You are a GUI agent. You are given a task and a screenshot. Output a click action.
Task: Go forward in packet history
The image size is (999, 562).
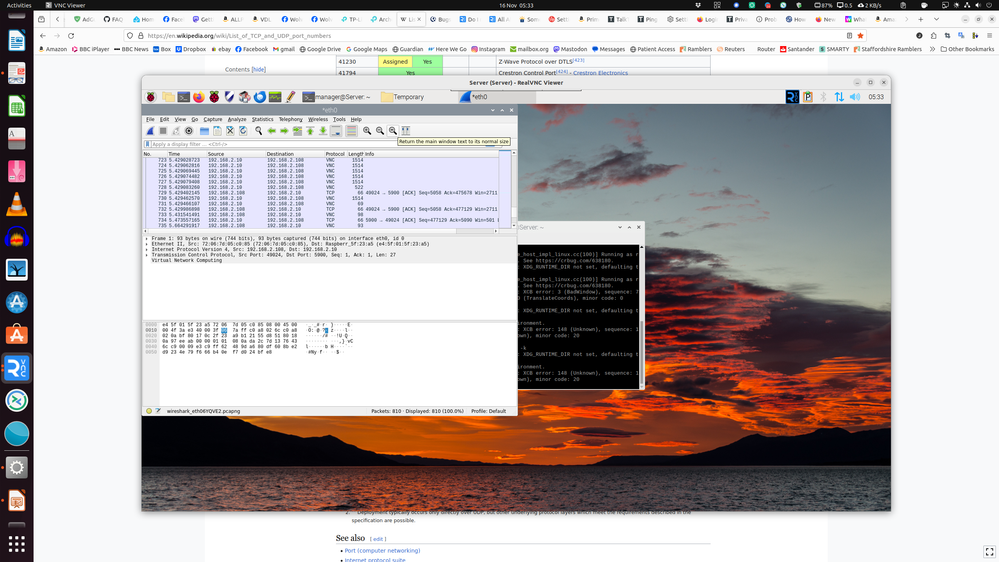coord(284,131)
